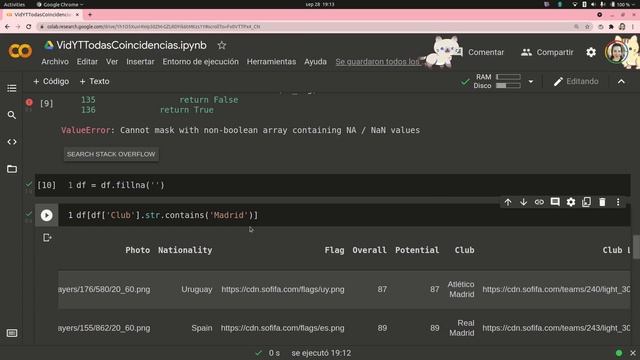
Task: Reload the browser page
Action: (29, 27)
